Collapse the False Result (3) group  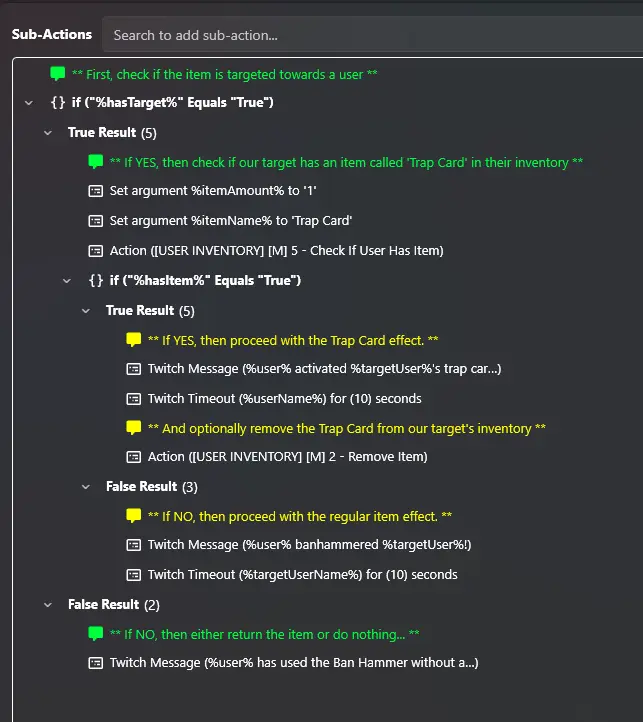point(86,487)
